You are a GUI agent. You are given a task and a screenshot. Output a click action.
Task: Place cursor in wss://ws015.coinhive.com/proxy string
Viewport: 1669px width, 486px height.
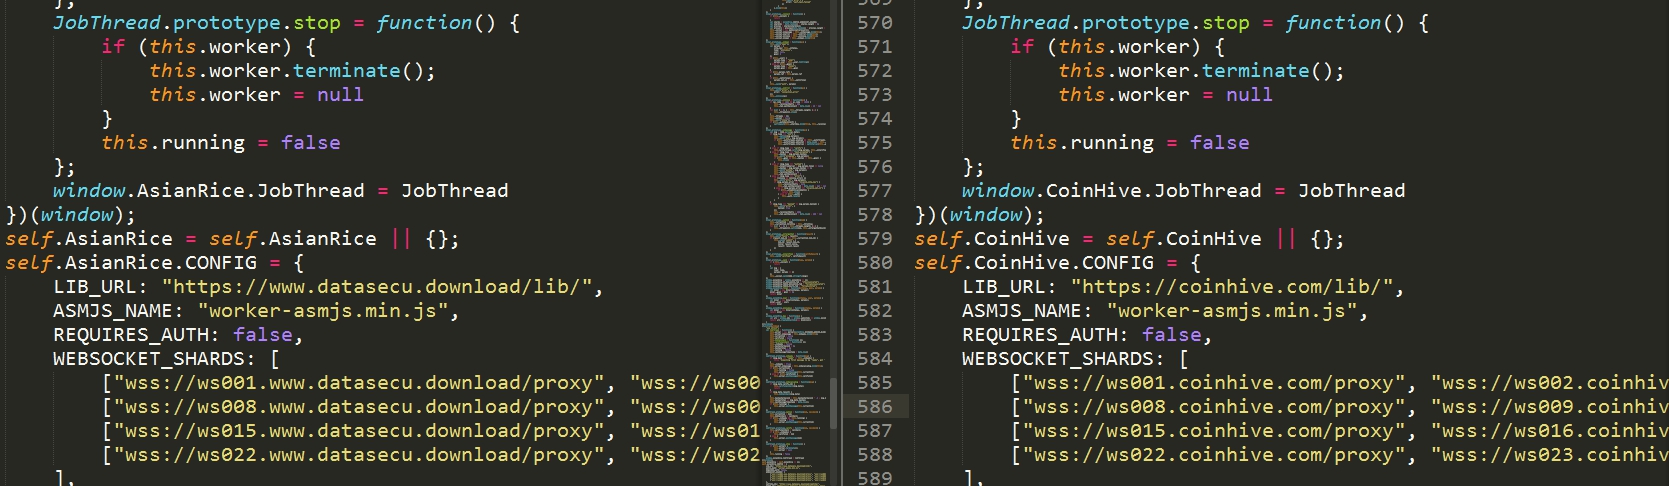coord(1212,431)
